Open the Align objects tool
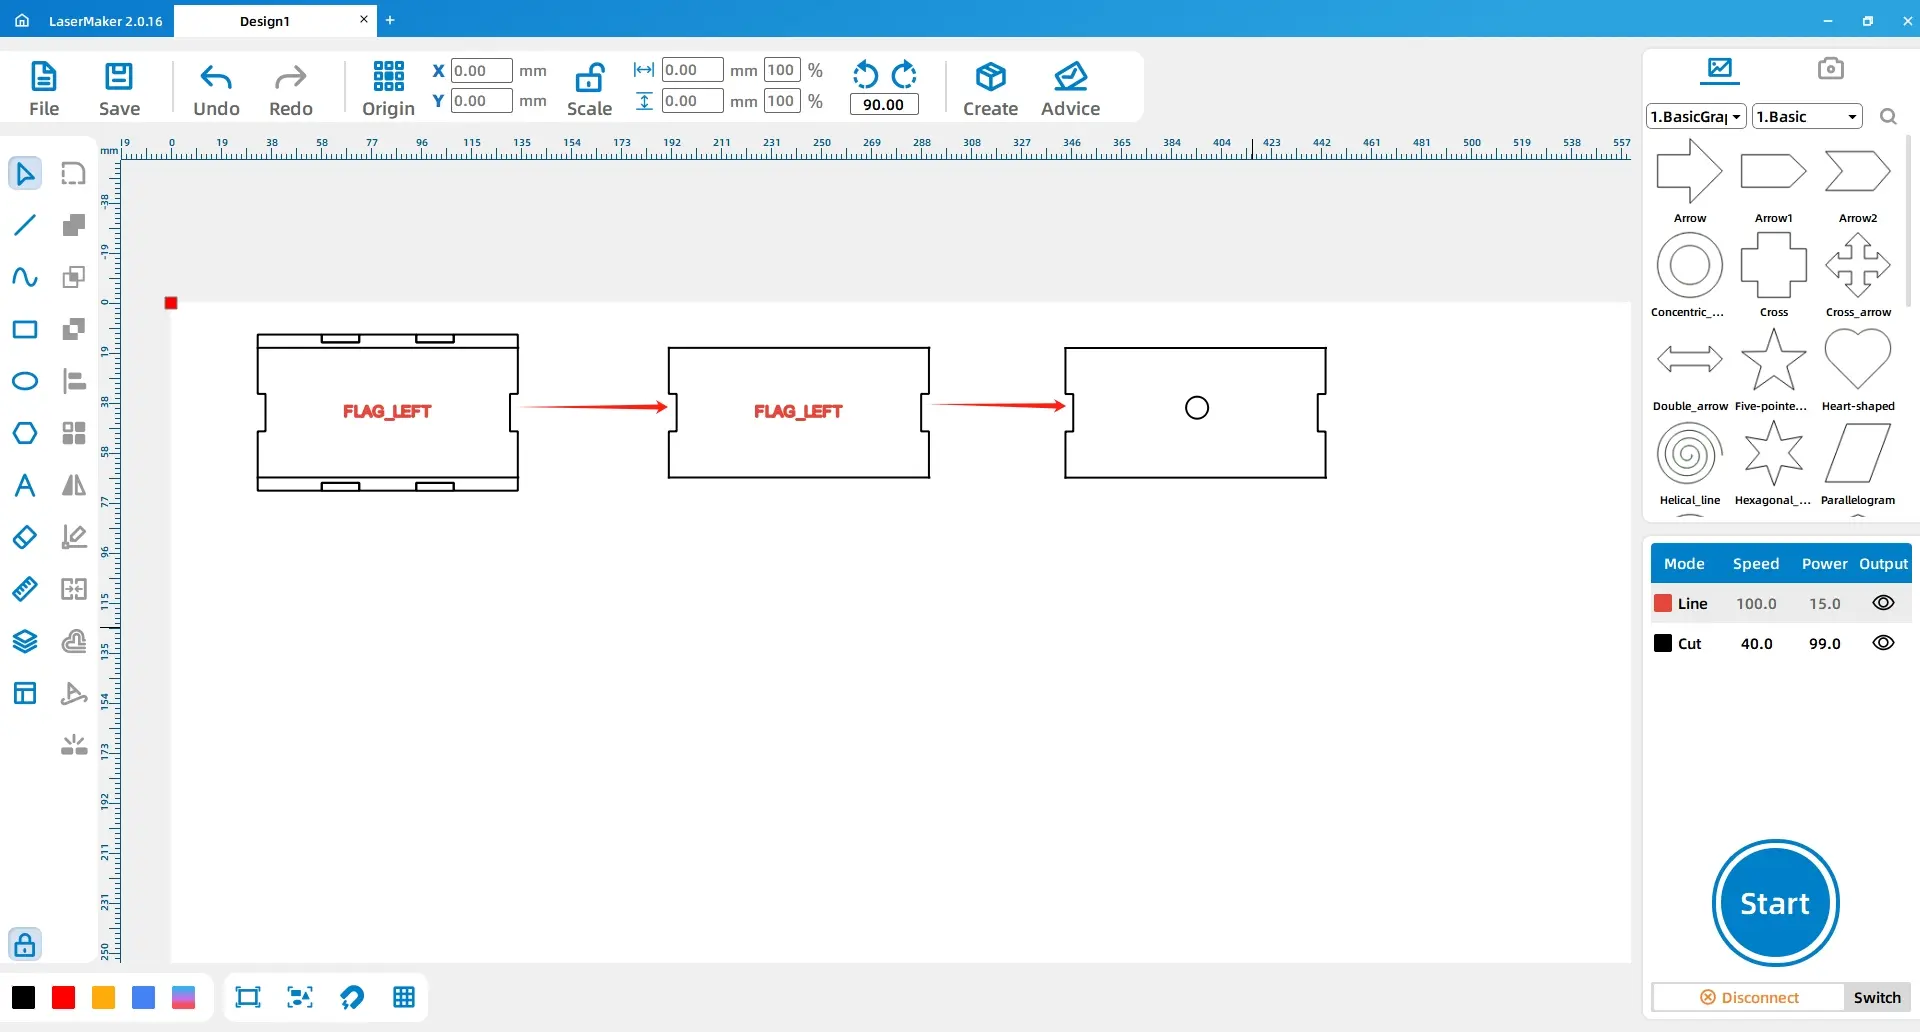 point(74,381)
